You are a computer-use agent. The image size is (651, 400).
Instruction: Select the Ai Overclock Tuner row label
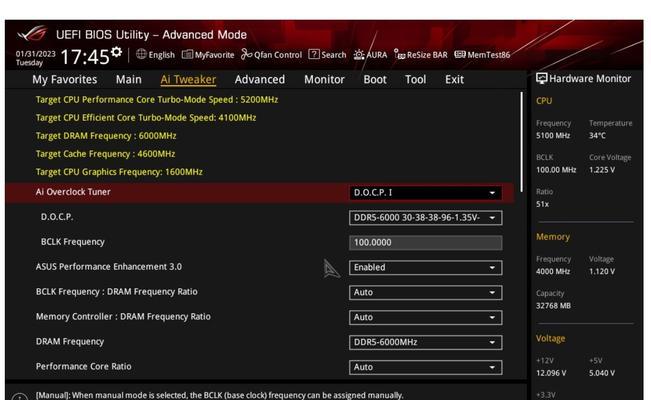(73, 192)
